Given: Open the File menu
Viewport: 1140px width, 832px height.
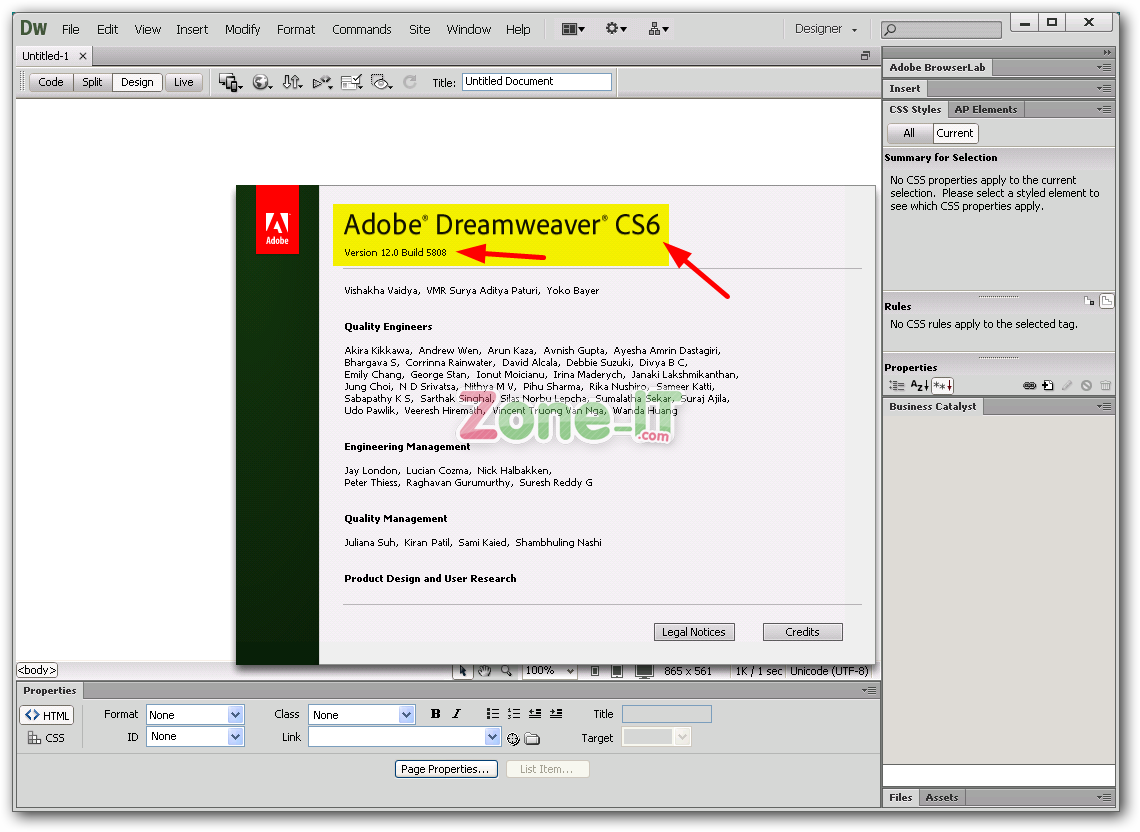Looking at the screenshot, I should (71, 29).
